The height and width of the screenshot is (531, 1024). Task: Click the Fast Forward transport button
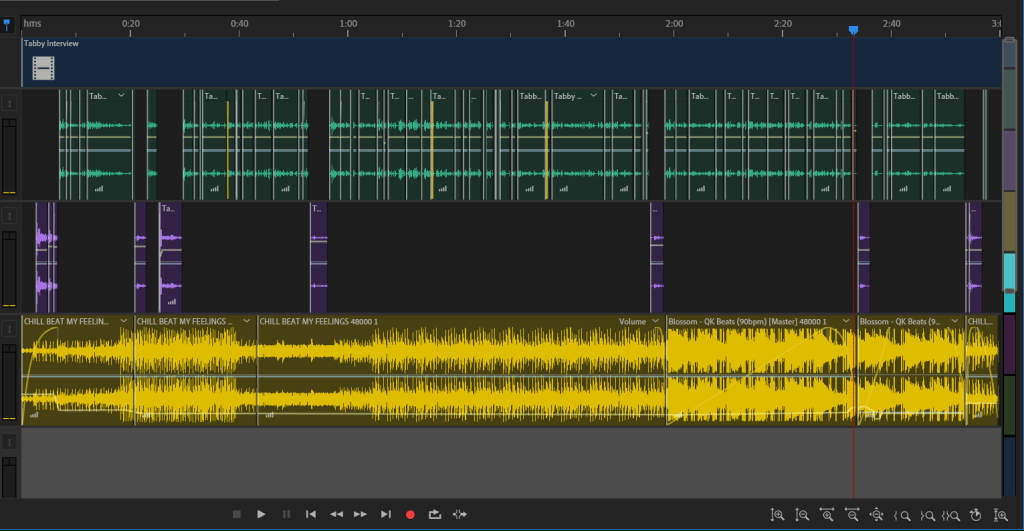click(x=361, y=514)
